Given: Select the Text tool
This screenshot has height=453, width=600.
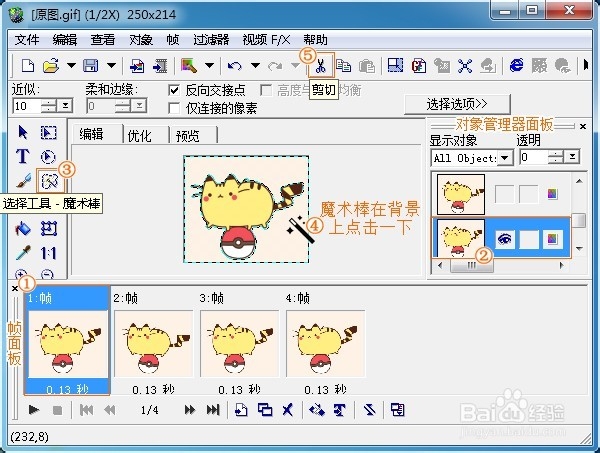Looking at the screenshot, I should (23, 156).
